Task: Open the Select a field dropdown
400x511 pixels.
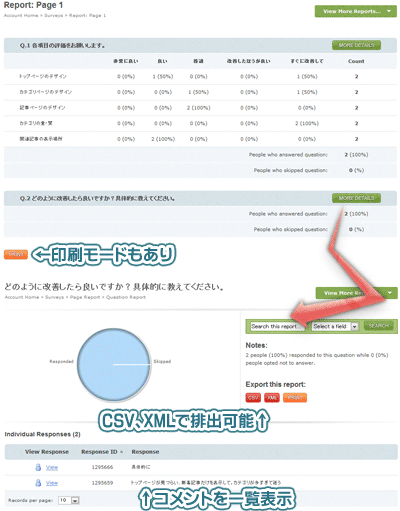Action: (335, 326)
